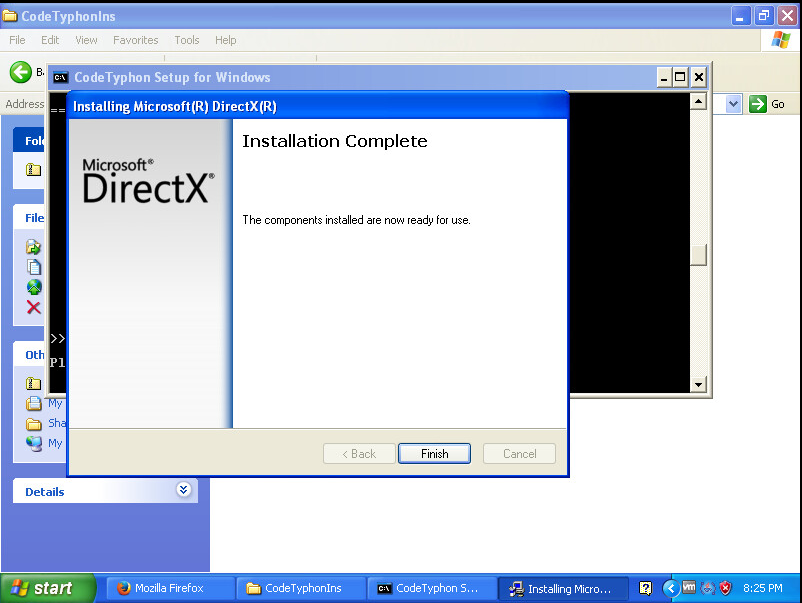Maximize the CodeTyphon Setup console window
Image resolution: width=802 pixels, height=603 pixels.
click(680, 77)
